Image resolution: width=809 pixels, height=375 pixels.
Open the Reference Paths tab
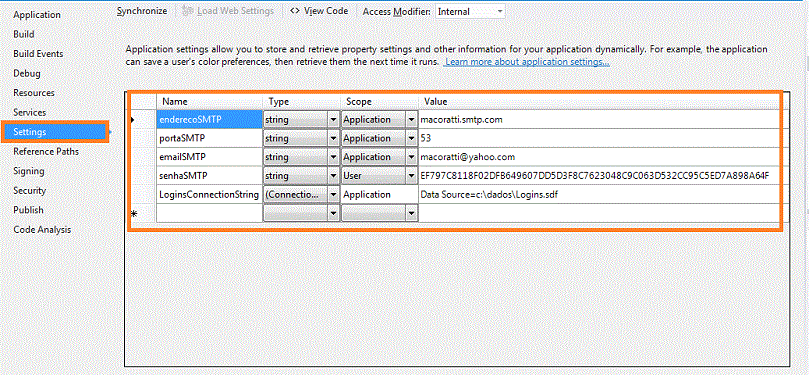coord(46,152)
